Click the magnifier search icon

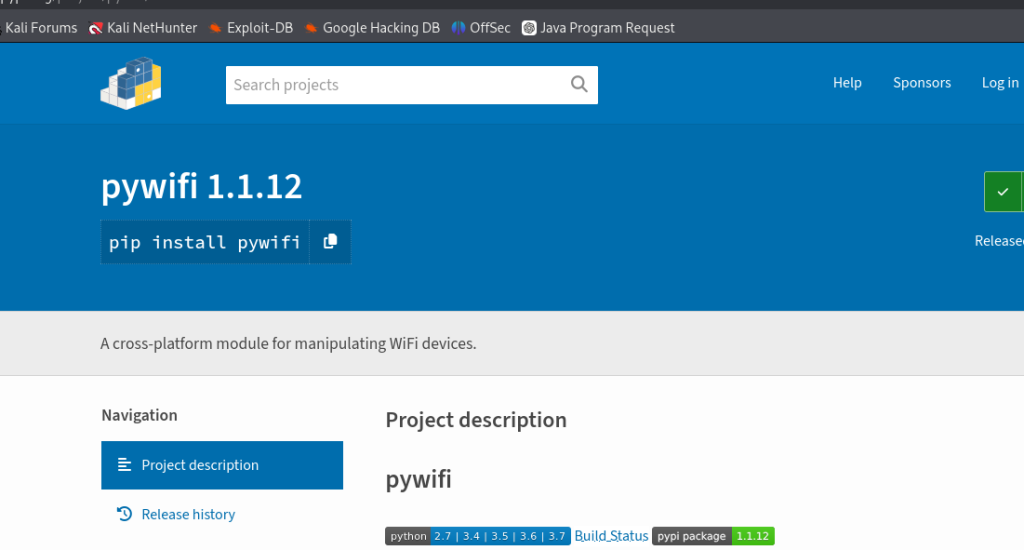[579, 84]
